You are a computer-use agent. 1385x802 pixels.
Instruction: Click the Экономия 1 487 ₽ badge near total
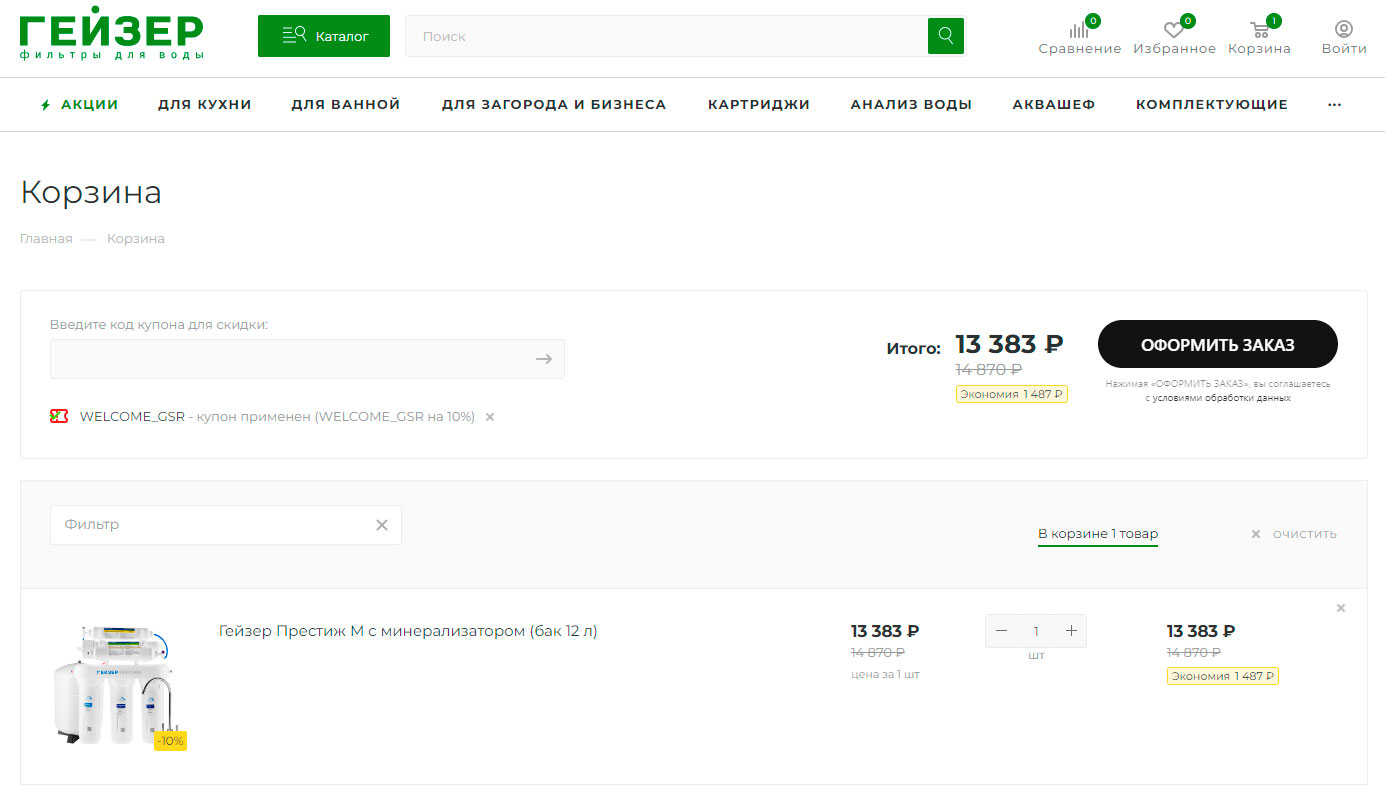(x=1011, y=394)
